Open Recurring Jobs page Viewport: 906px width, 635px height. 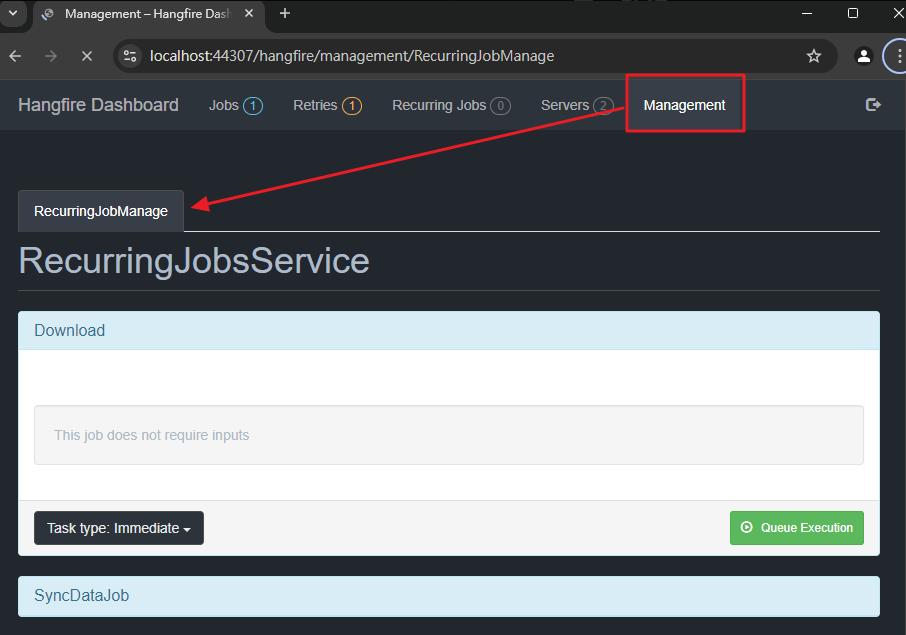451,105
